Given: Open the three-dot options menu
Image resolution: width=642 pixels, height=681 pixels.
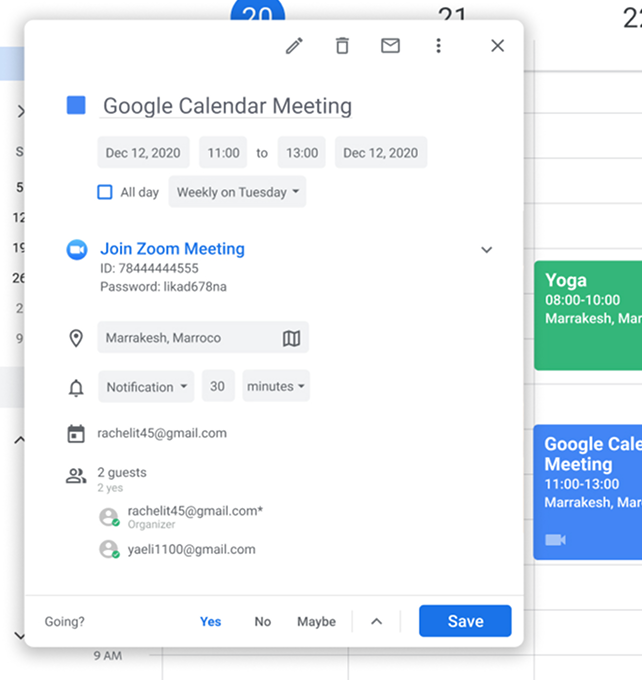Looking at the screenshot, I should click(x=438, y=46).
